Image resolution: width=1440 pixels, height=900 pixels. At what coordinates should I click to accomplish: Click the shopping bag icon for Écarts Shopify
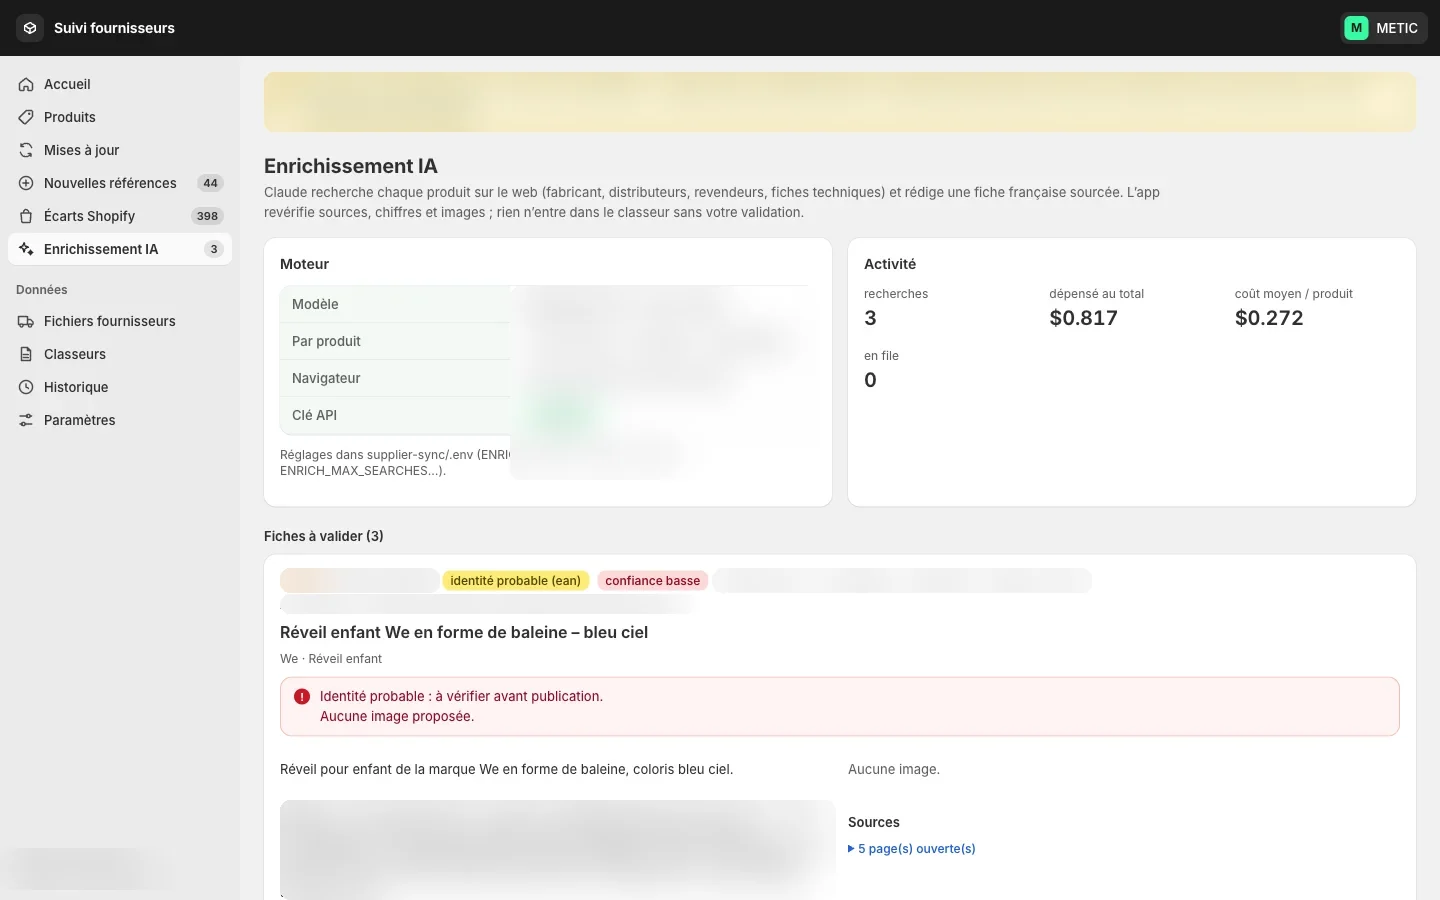26,216
